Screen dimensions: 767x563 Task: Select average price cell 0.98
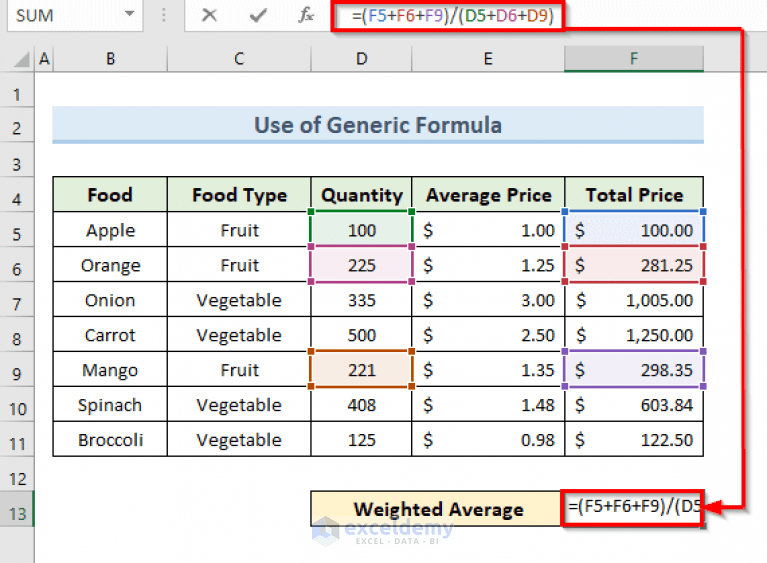(x=488, y=439)
